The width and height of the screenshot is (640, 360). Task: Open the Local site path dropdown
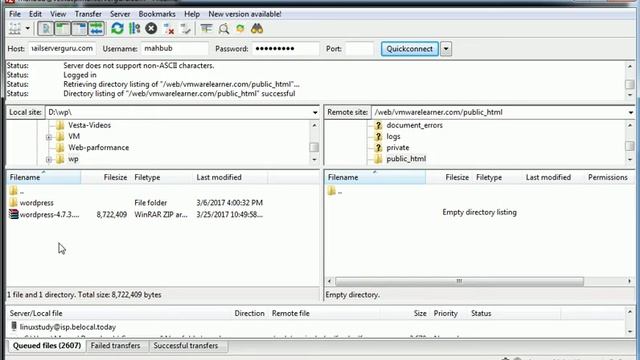click(315, 112)
